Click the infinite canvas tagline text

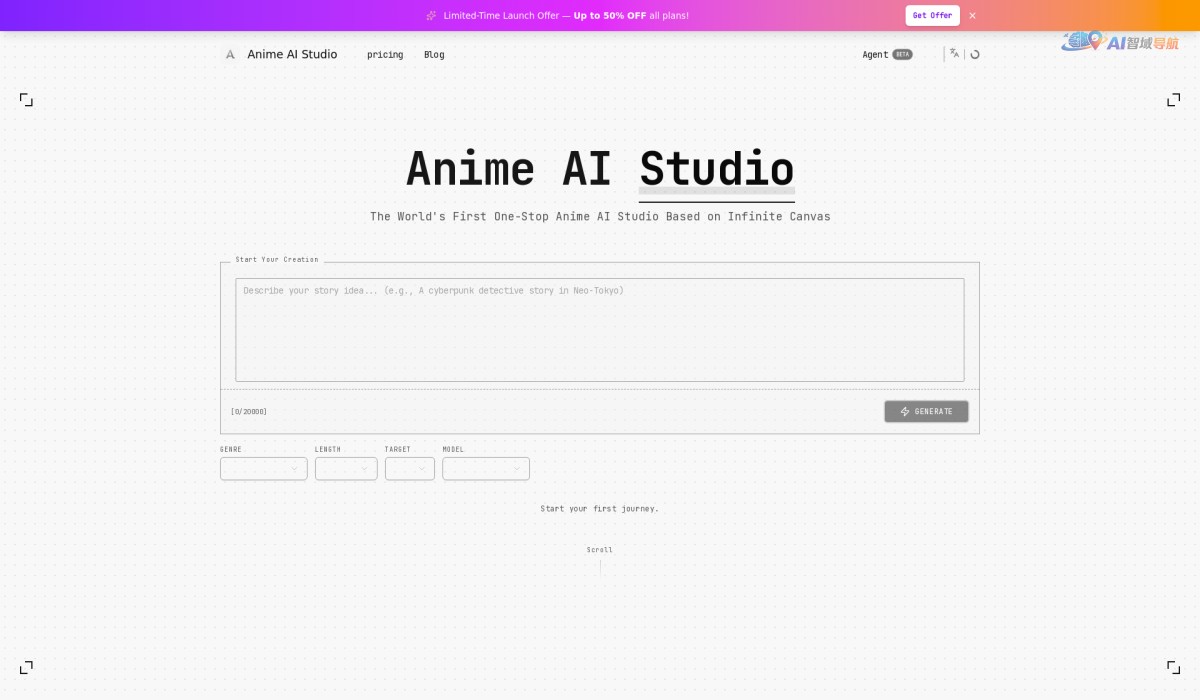[600, 216]
